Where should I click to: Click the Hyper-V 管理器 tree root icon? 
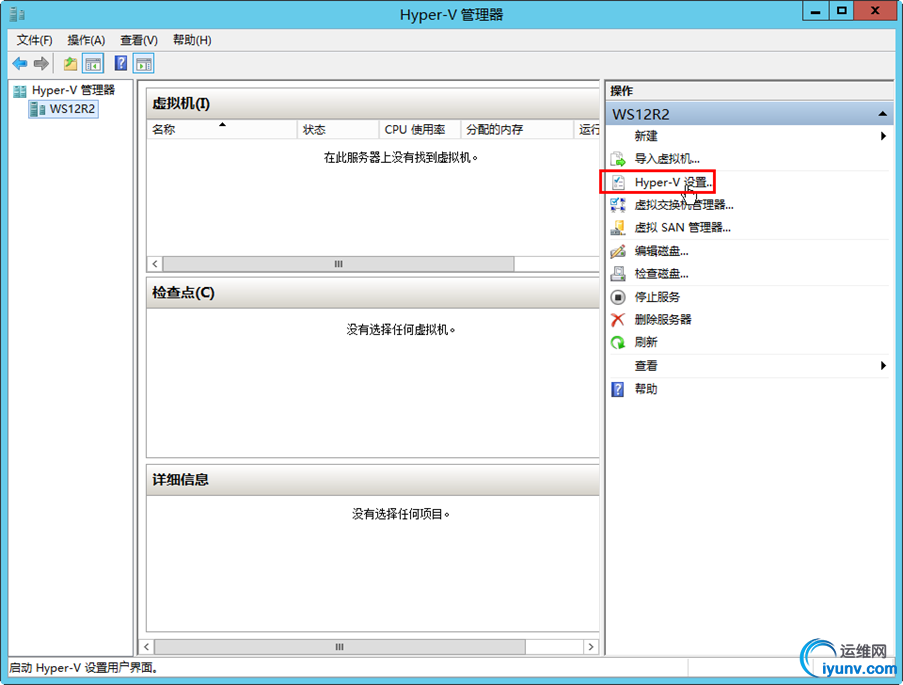(20, 90)
